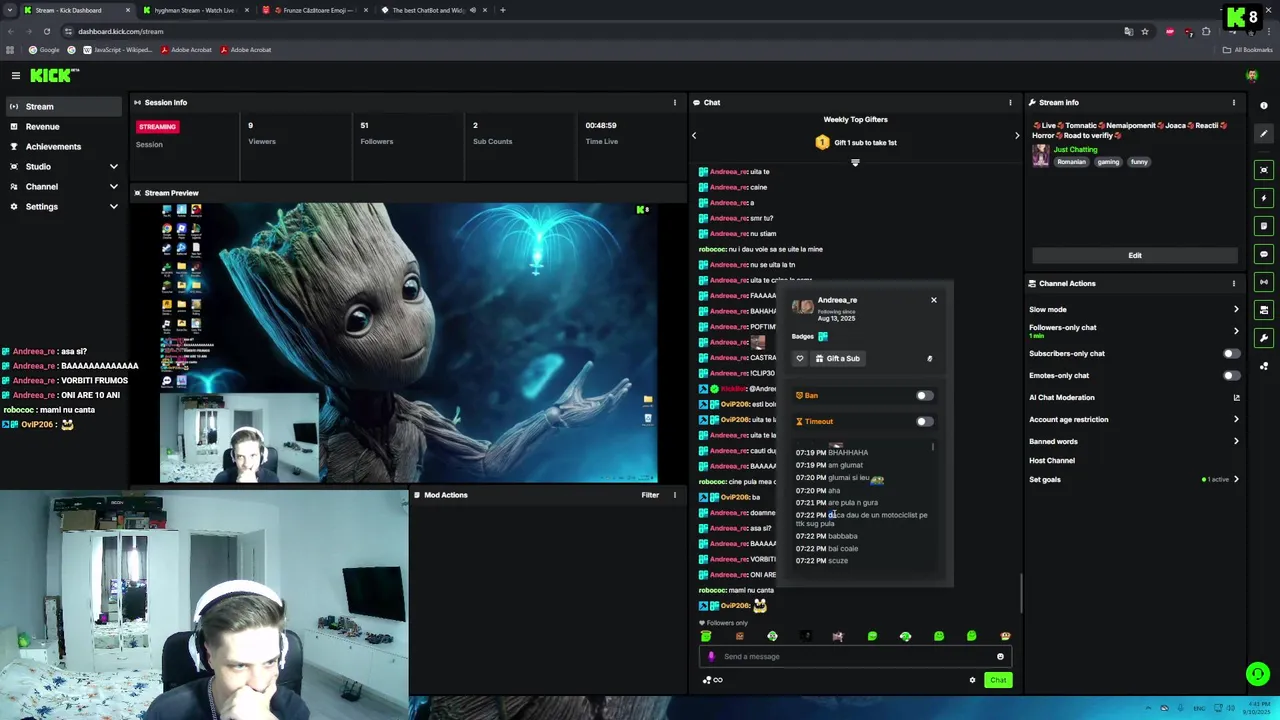
Task: Open the profile avatar at top right
Action: click(1252, 76)
